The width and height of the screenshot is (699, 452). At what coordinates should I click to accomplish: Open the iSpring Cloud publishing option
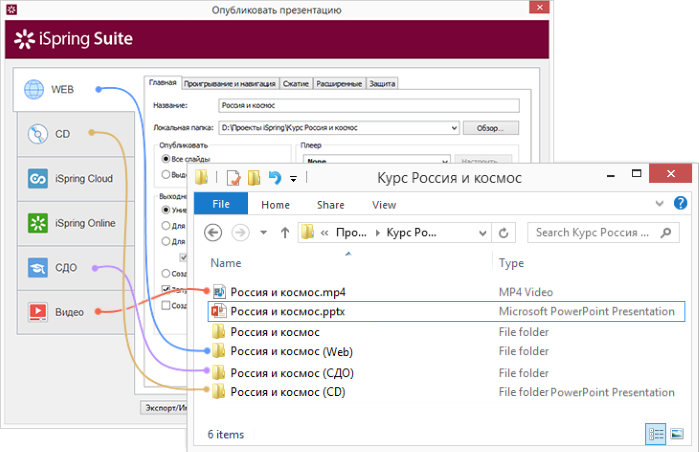(76, 179)
